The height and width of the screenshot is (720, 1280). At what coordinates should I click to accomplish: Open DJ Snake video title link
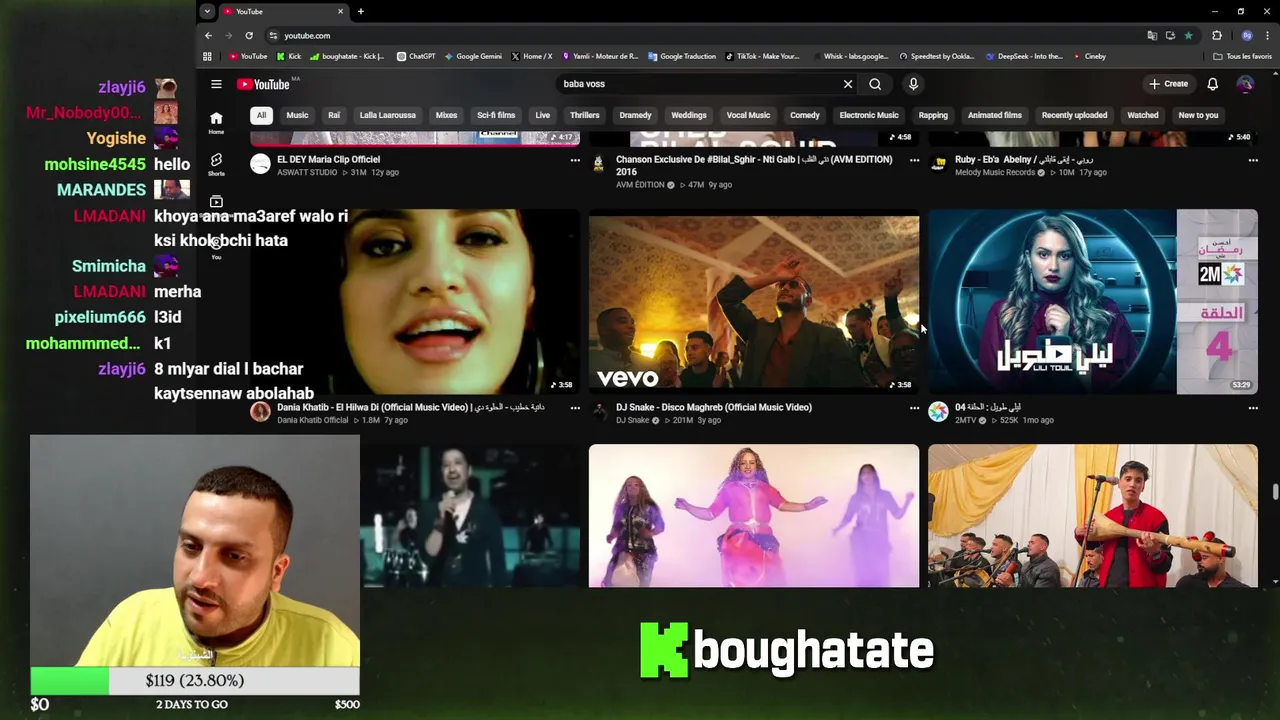click(x=713, y=407)
